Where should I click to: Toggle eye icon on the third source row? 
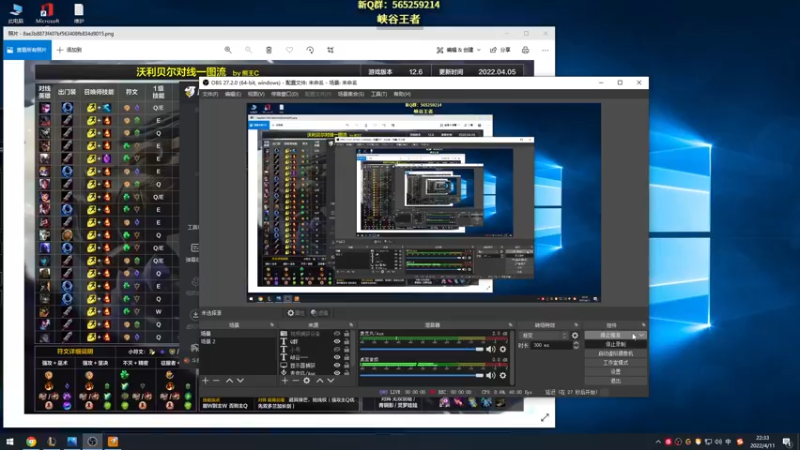(337, 349)
